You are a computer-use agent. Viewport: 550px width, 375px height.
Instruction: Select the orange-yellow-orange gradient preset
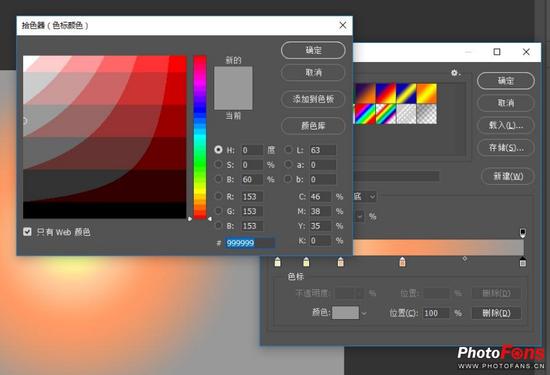click(427, 93)
